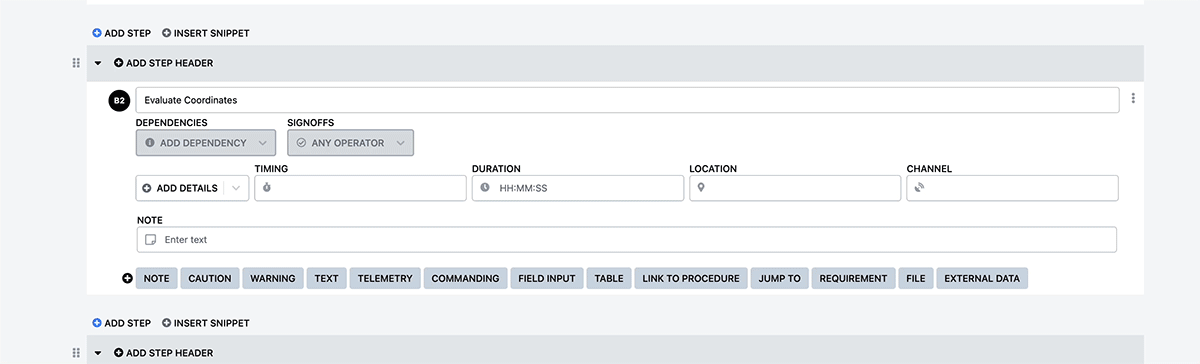Expand the Add Details dropdown

pos(192,188)
